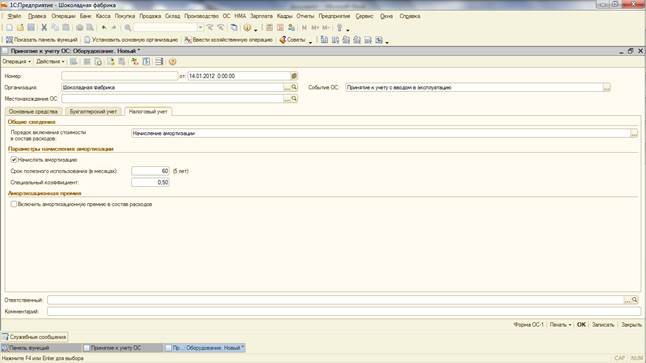The width and height of the screenshot is (646, 363).
Task: Click in the Комментарий input field
Action: [344, 311]
